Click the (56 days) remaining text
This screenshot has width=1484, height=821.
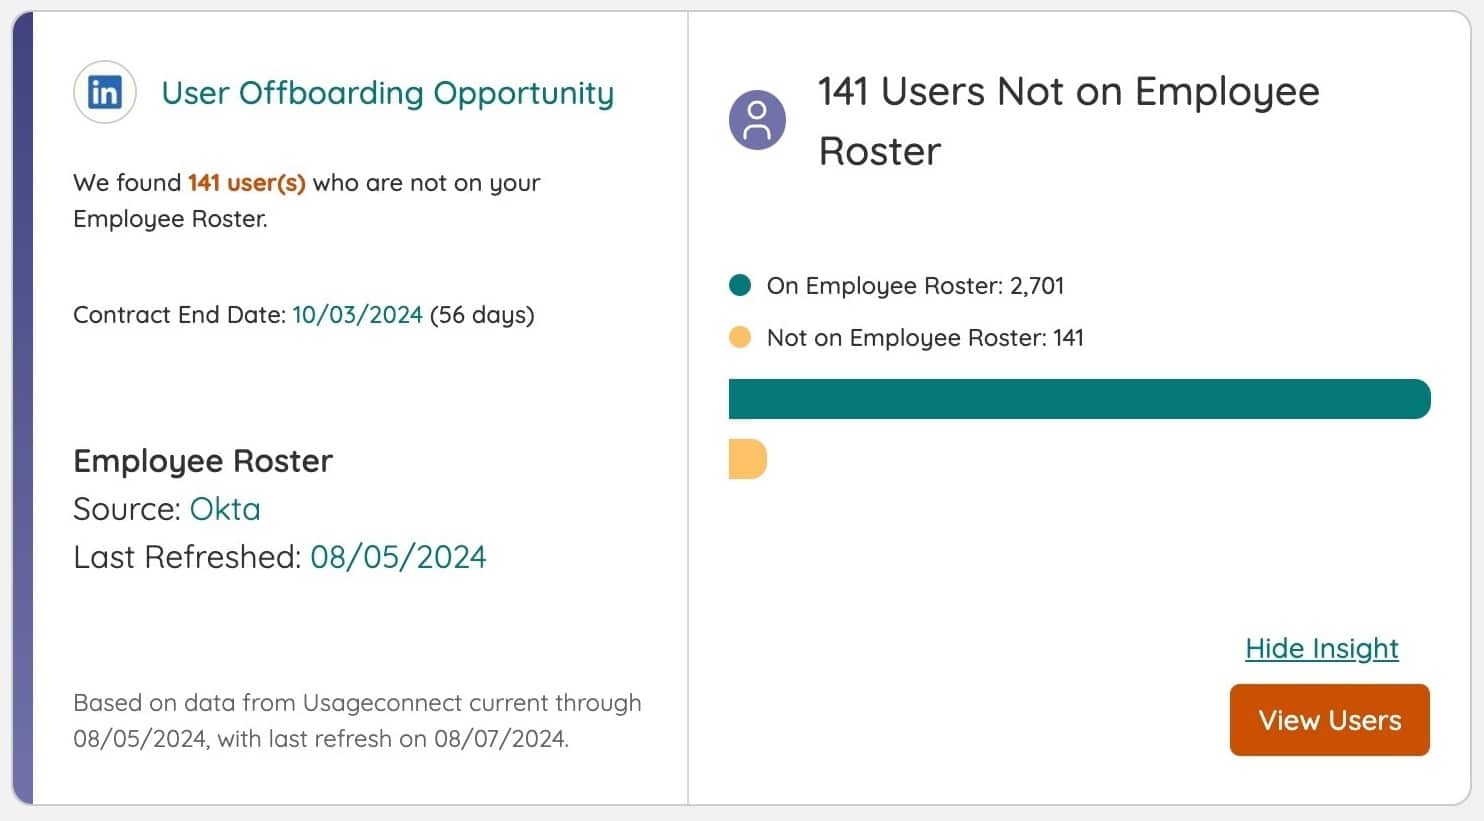(x=482, y=315)
